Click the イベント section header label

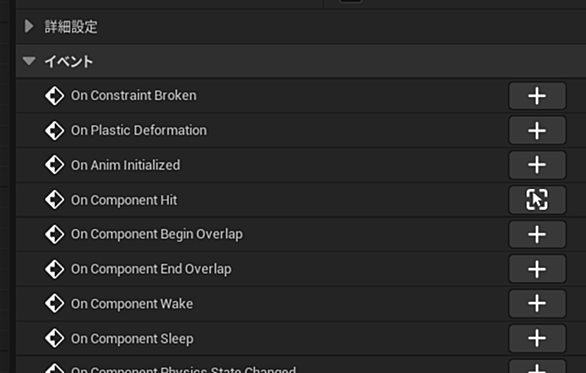tap(69, 61)
